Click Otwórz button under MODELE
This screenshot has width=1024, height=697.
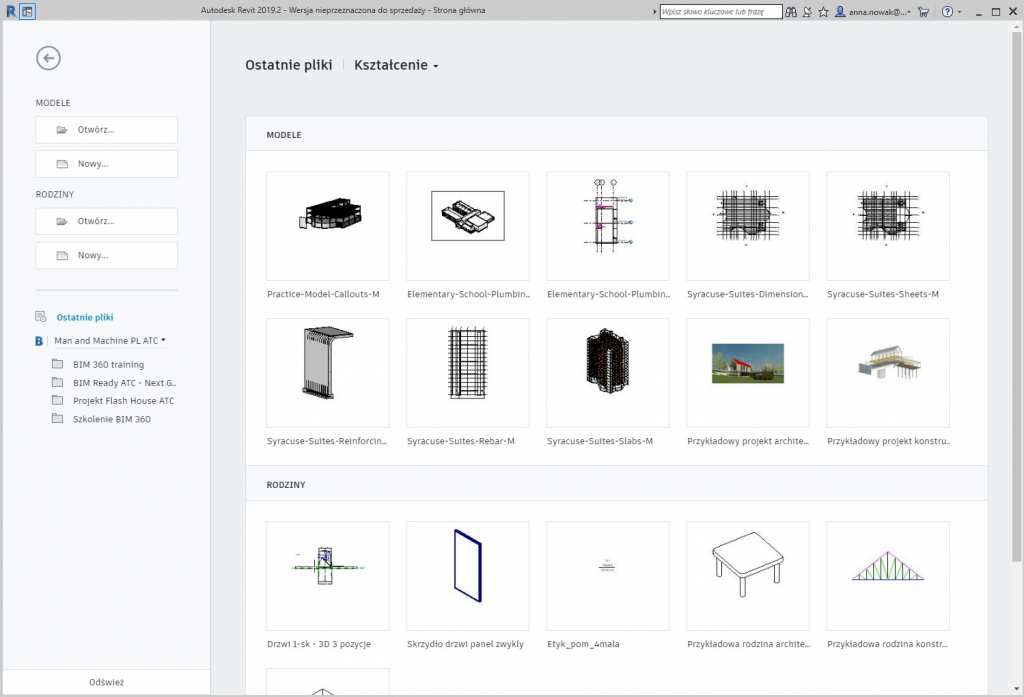(106, 130)
